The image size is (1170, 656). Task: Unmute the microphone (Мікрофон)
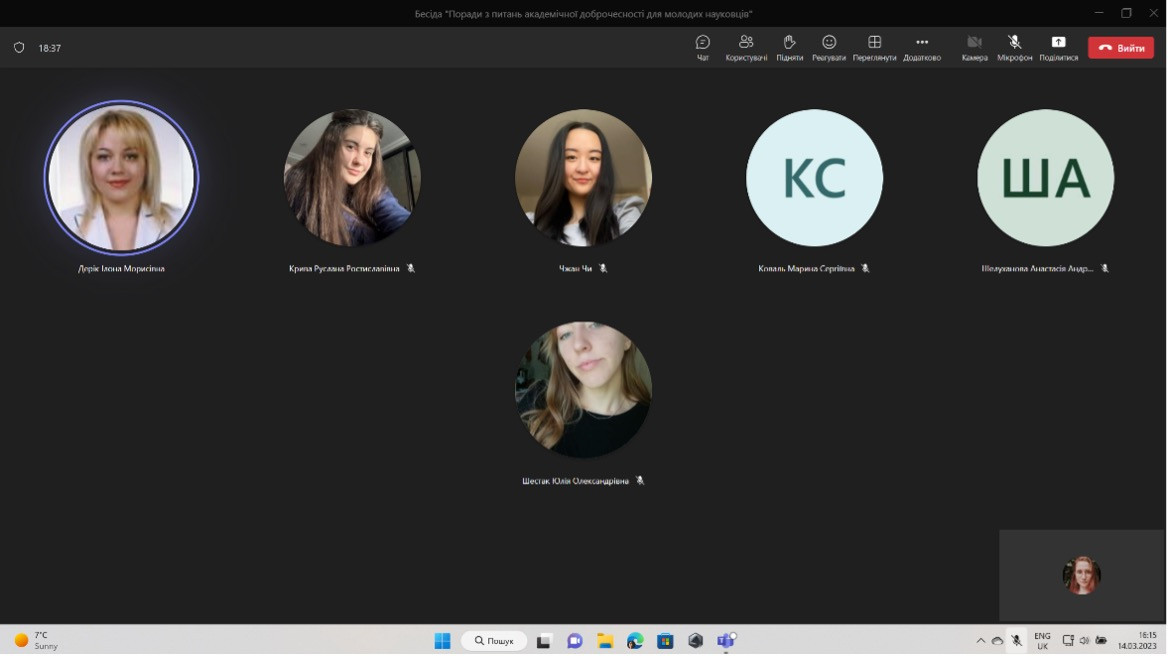[1014, 48]
